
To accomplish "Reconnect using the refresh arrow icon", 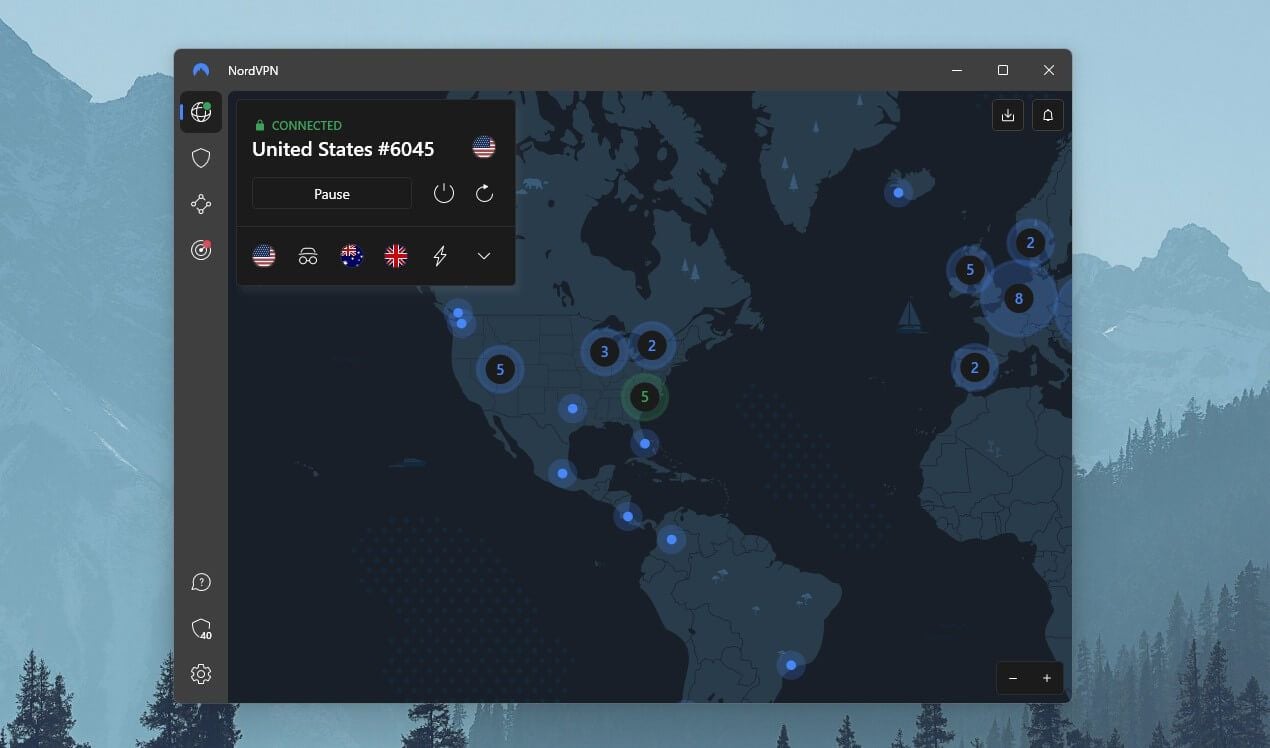I will (484, 194).
